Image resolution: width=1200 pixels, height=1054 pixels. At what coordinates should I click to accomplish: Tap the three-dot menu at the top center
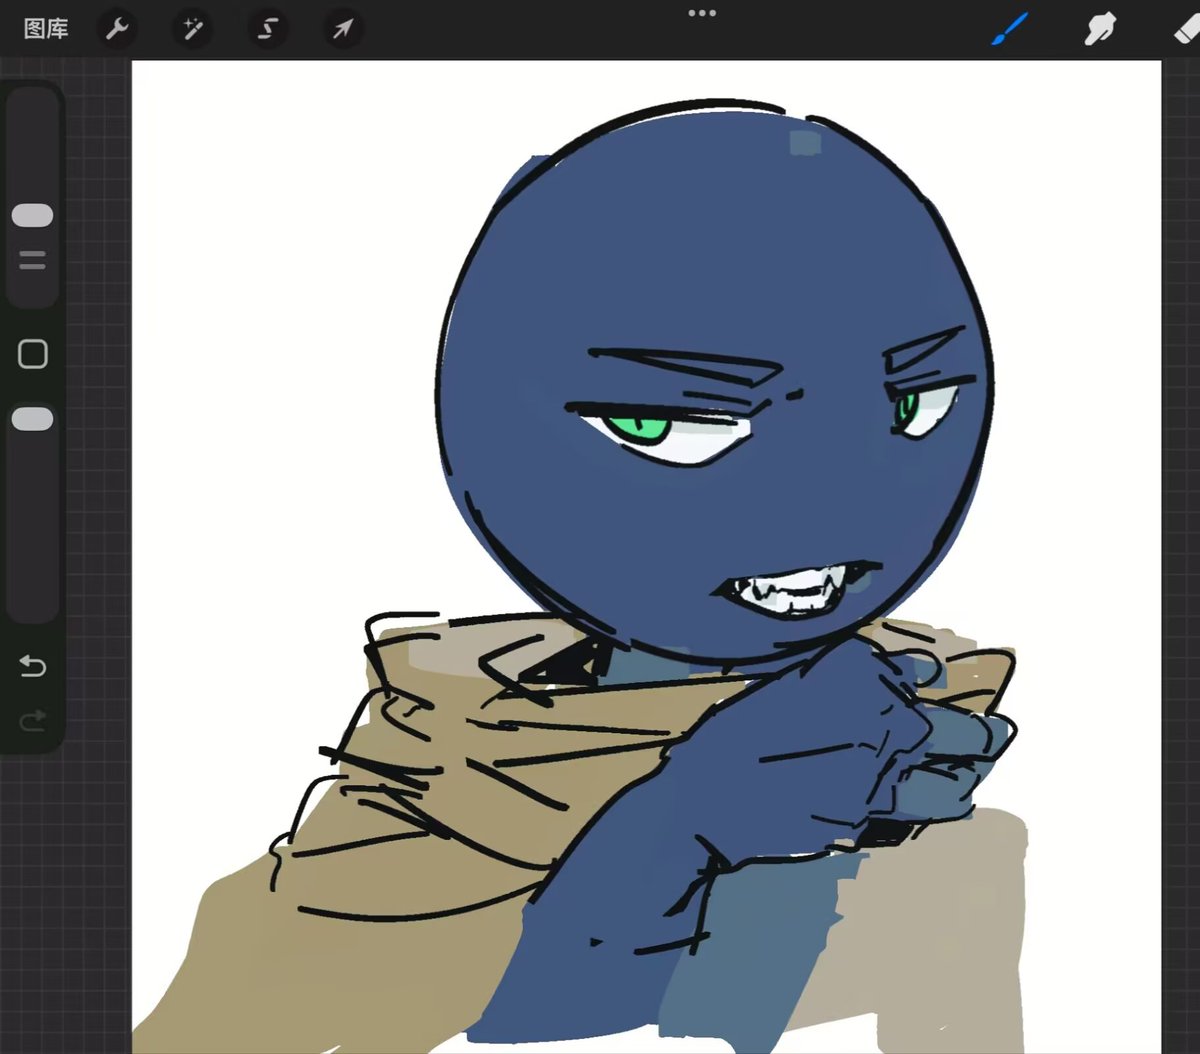pos(702,13)
